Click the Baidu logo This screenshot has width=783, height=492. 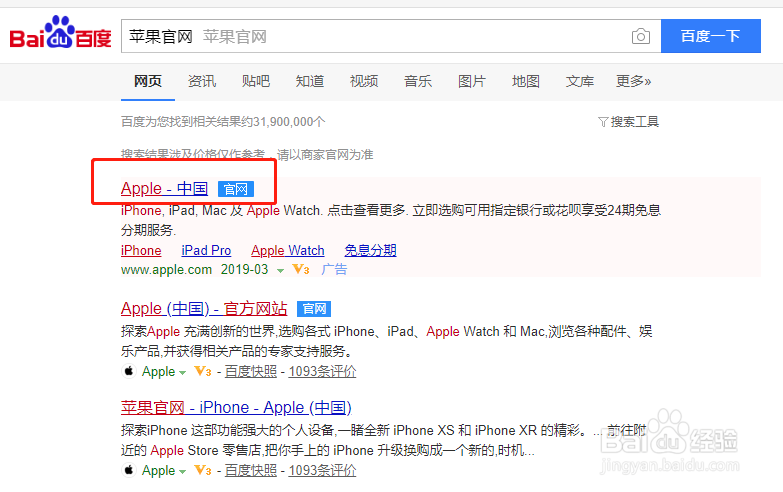(x=60, y=32)
